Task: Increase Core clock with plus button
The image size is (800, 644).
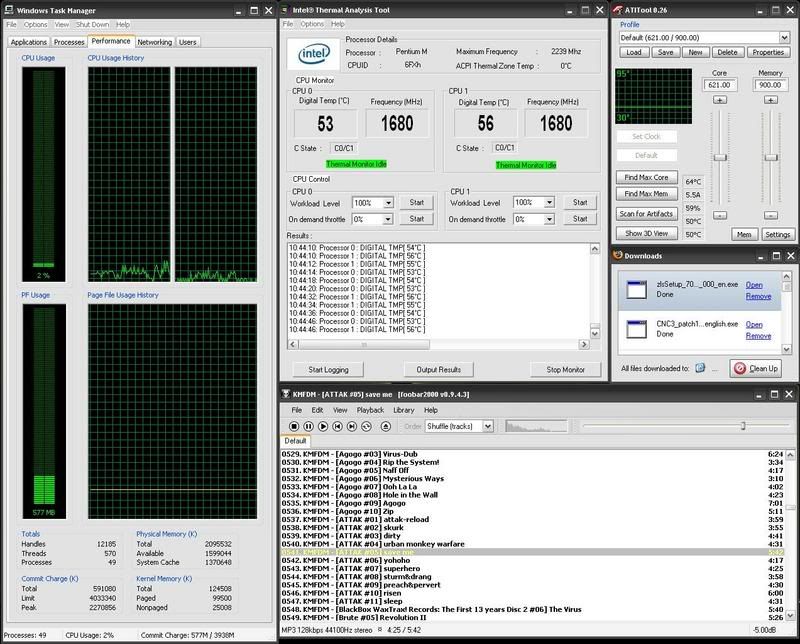Action: click(719, 100)
